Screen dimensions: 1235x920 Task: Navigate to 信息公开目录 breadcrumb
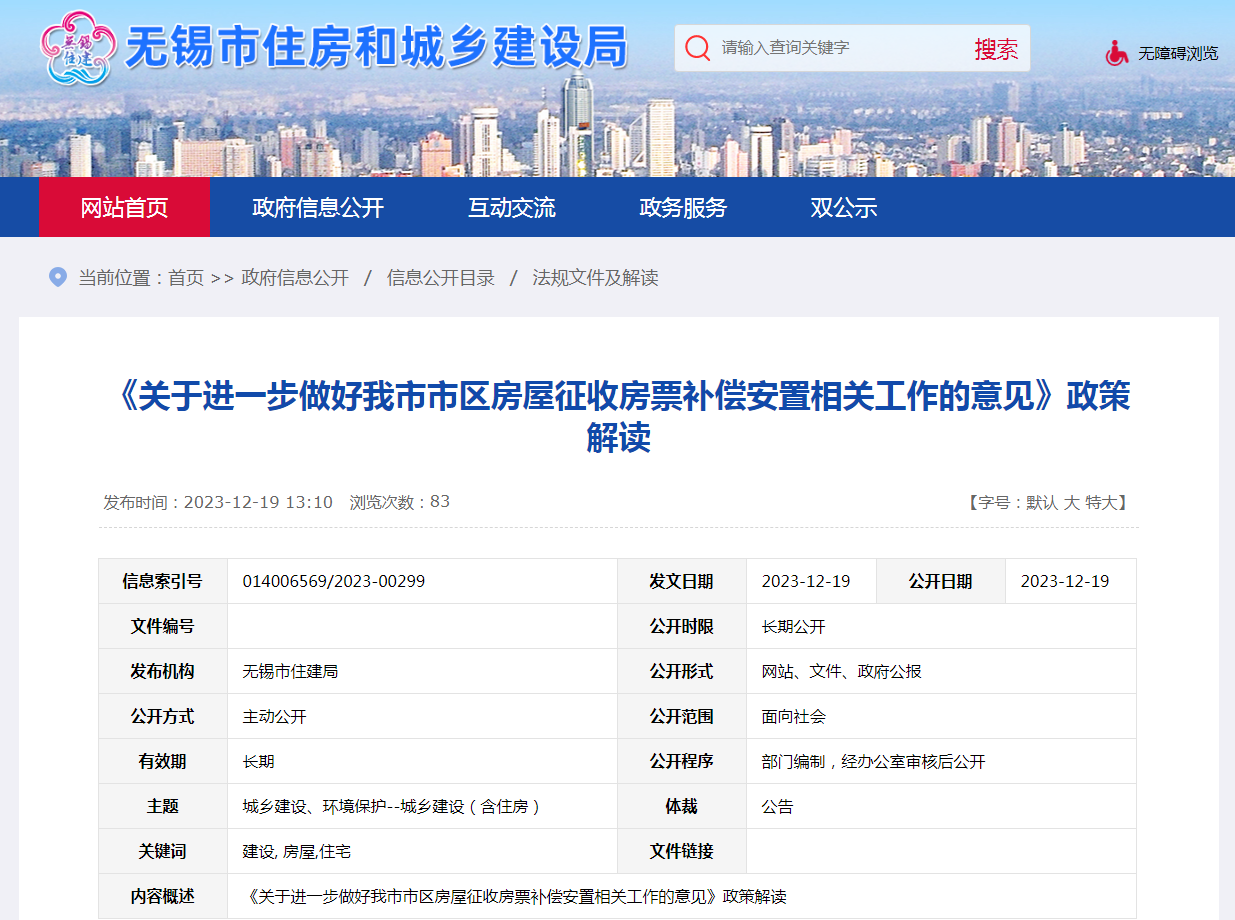point(440,278)
